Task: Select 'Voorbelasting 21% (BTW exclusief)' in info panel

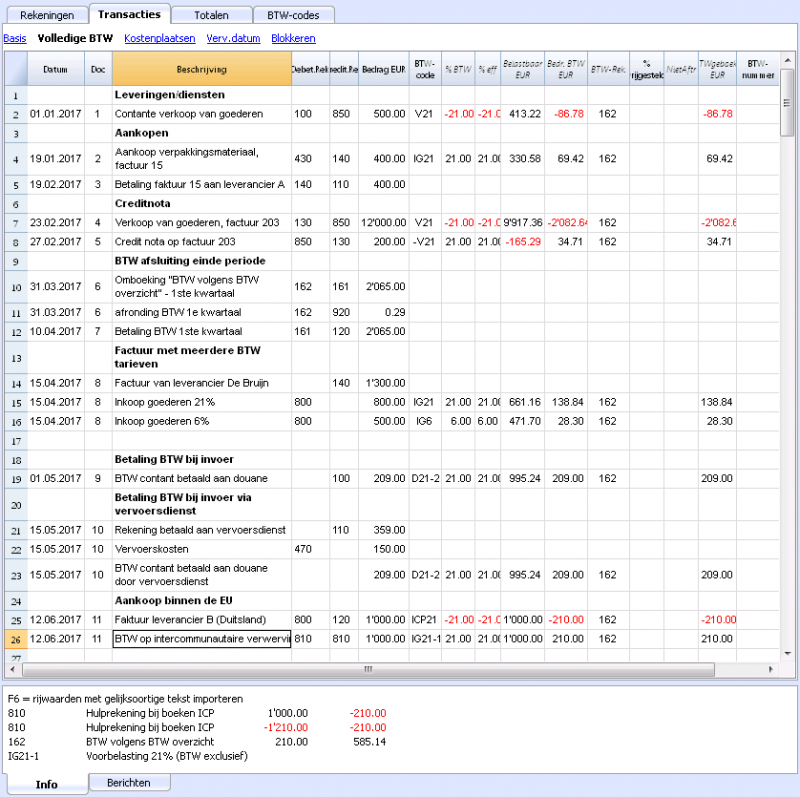Action: coord(167,756)
